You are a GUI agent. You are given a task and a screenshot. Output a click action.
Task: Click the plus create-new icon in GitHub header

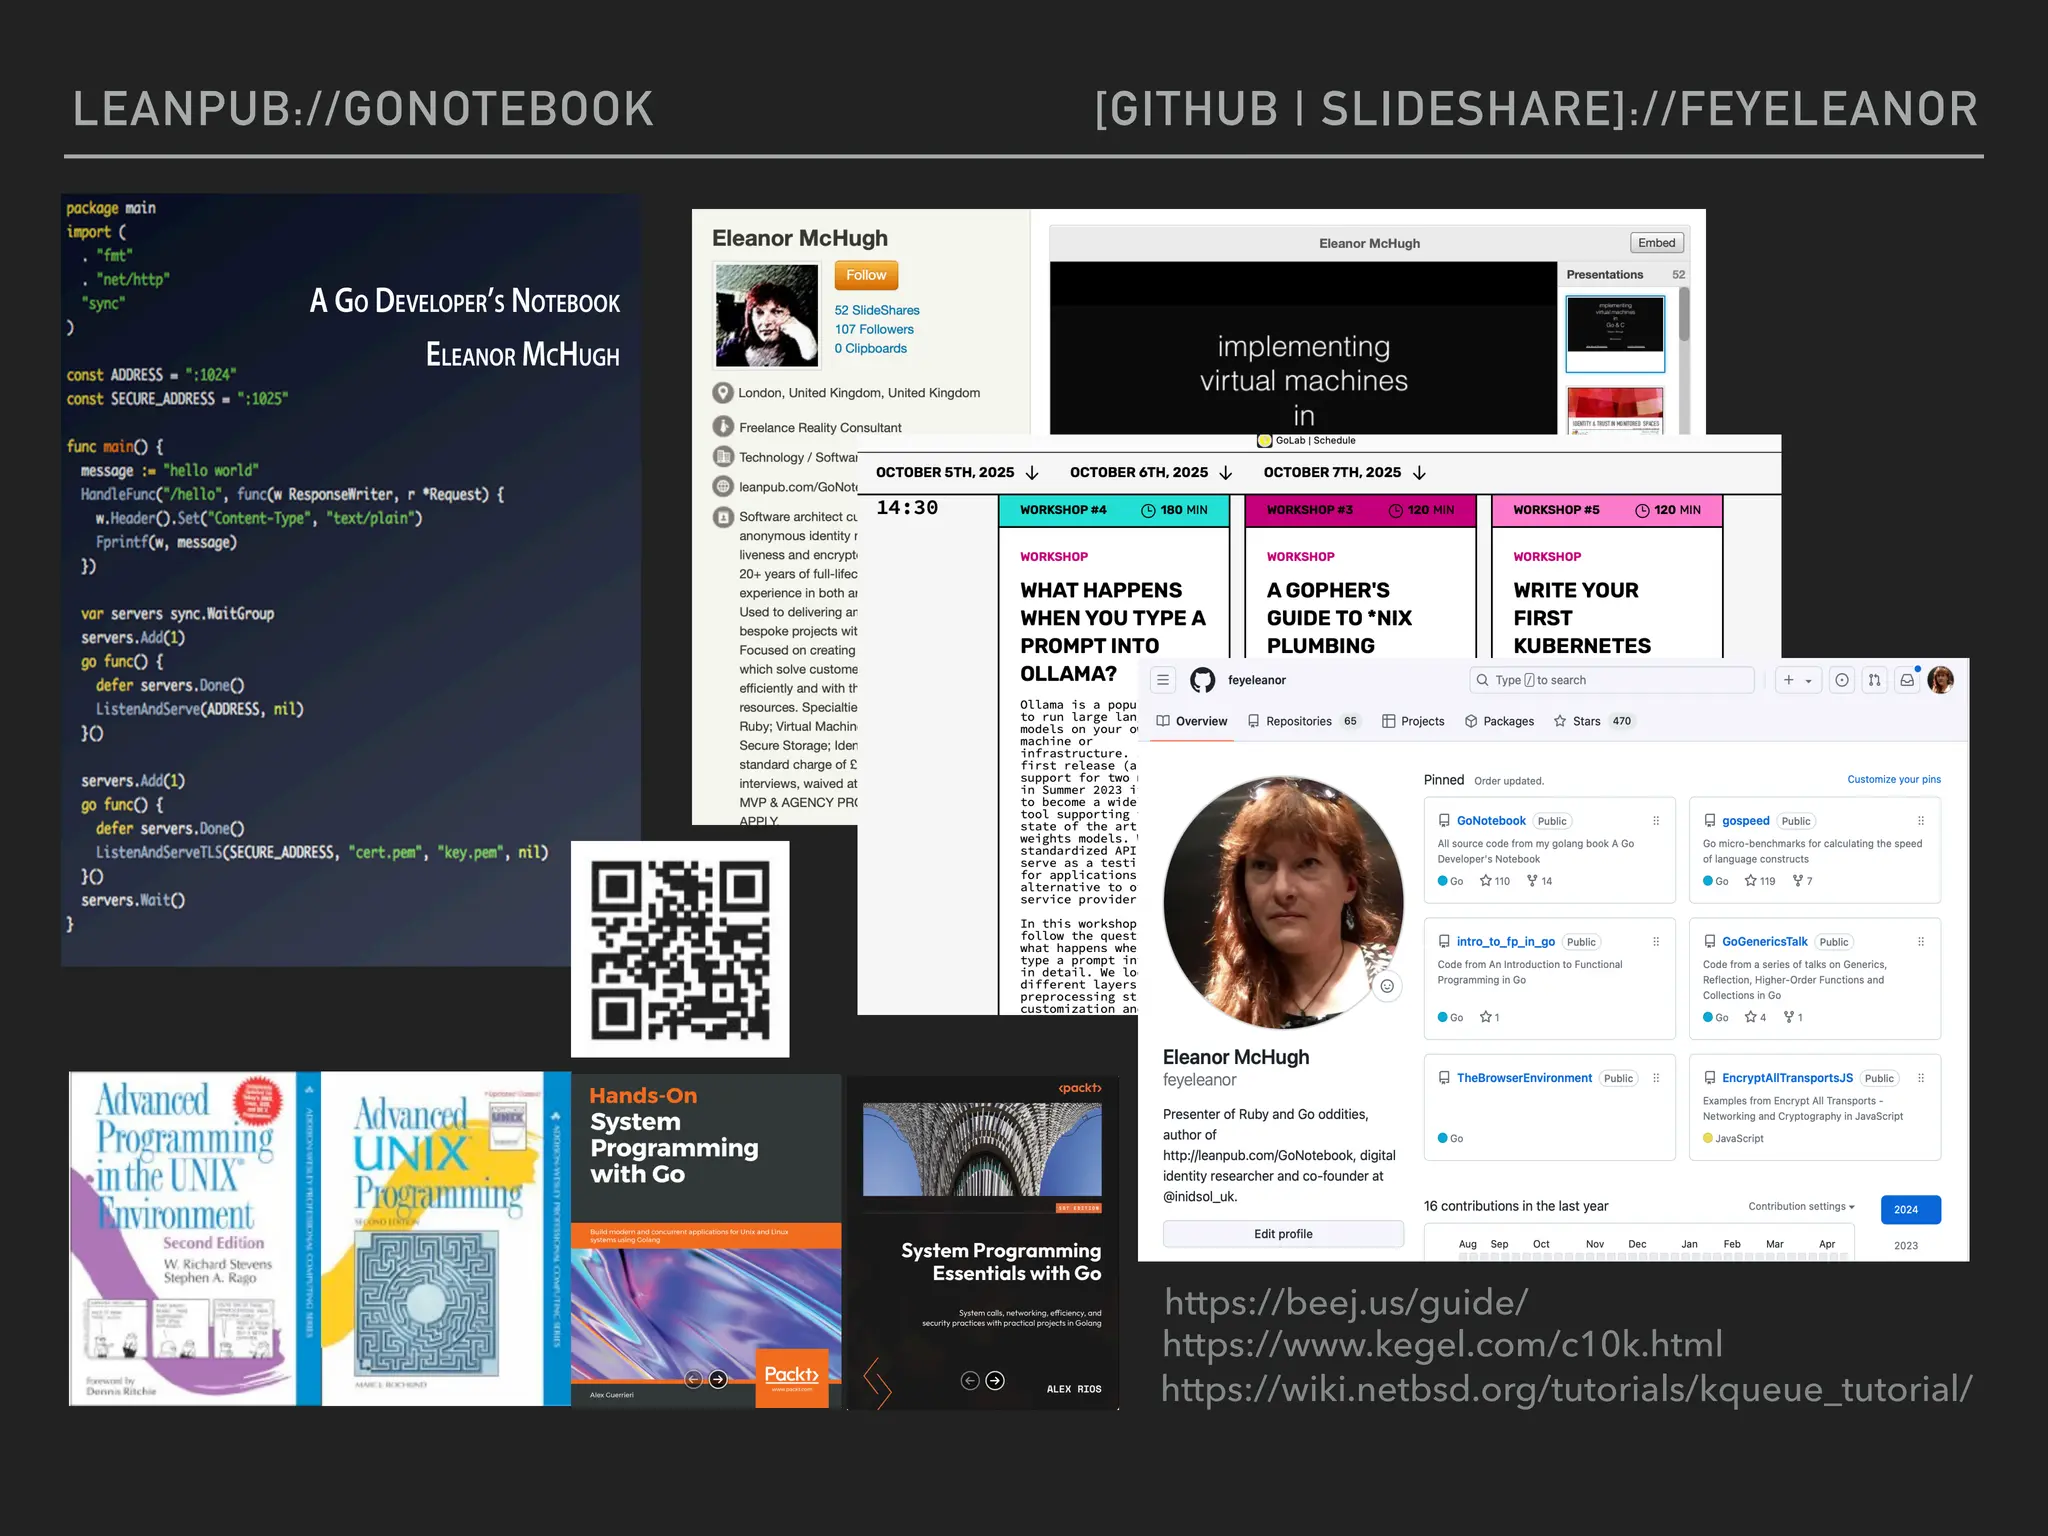[x=1789, y=680]
